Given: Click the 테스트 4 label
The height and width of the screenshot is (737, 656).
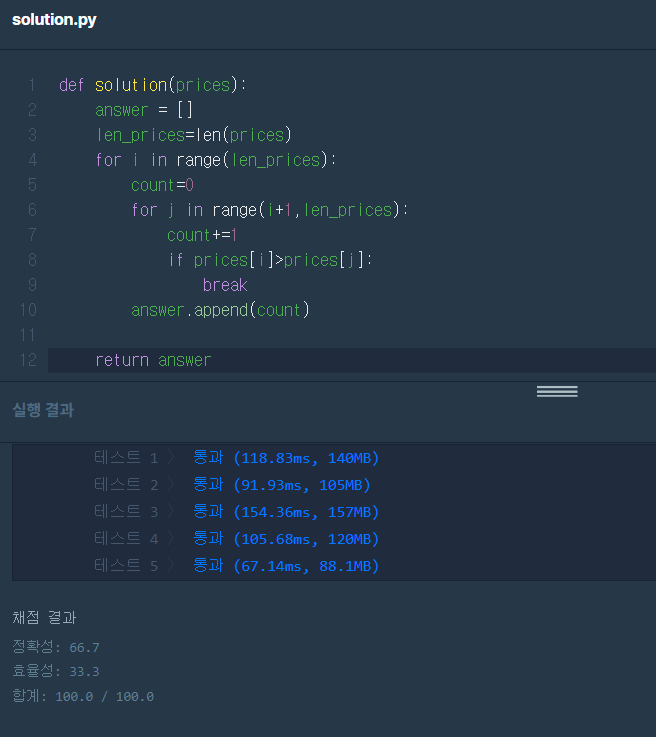Looking at the screenshot, I should [126, 539].
